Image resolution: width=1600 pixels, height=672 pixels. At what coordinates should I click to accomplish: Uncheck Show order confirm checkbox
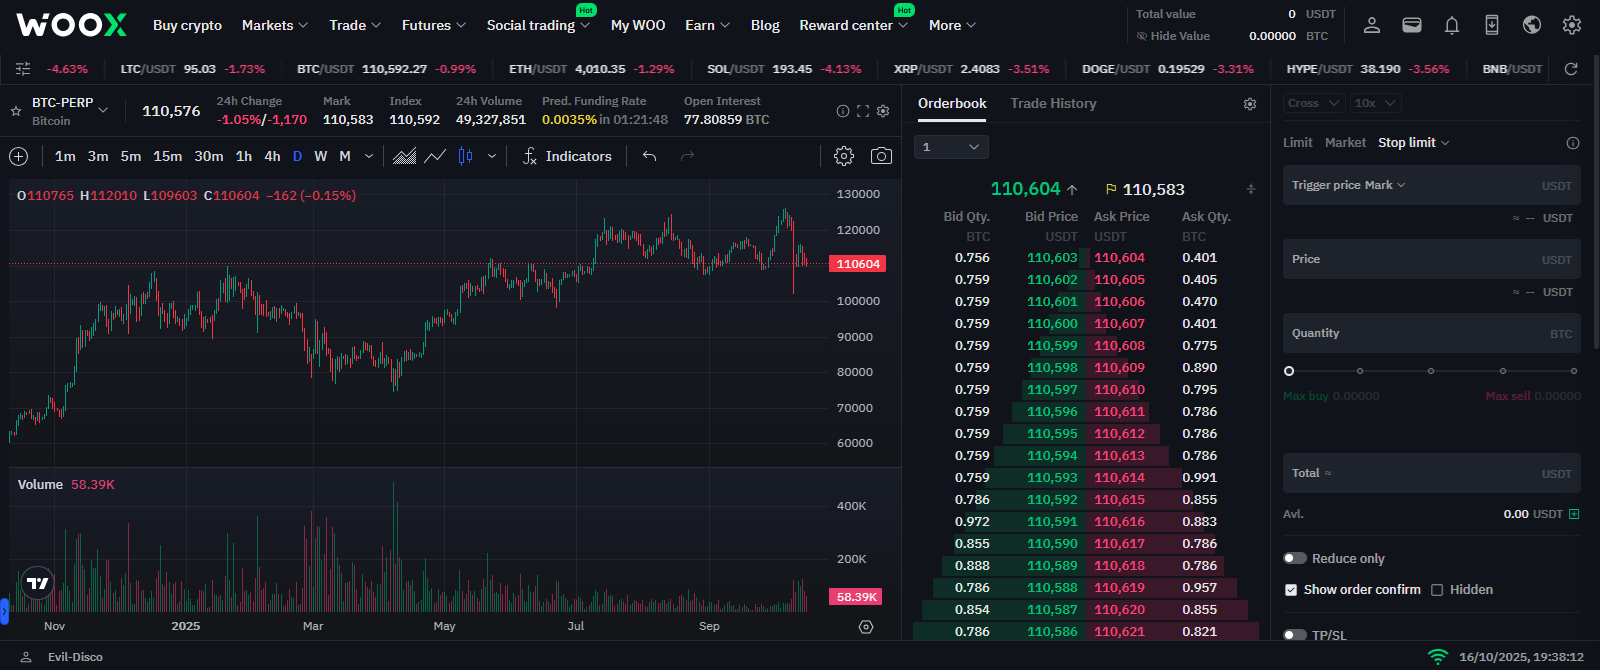coord(1291,590)
